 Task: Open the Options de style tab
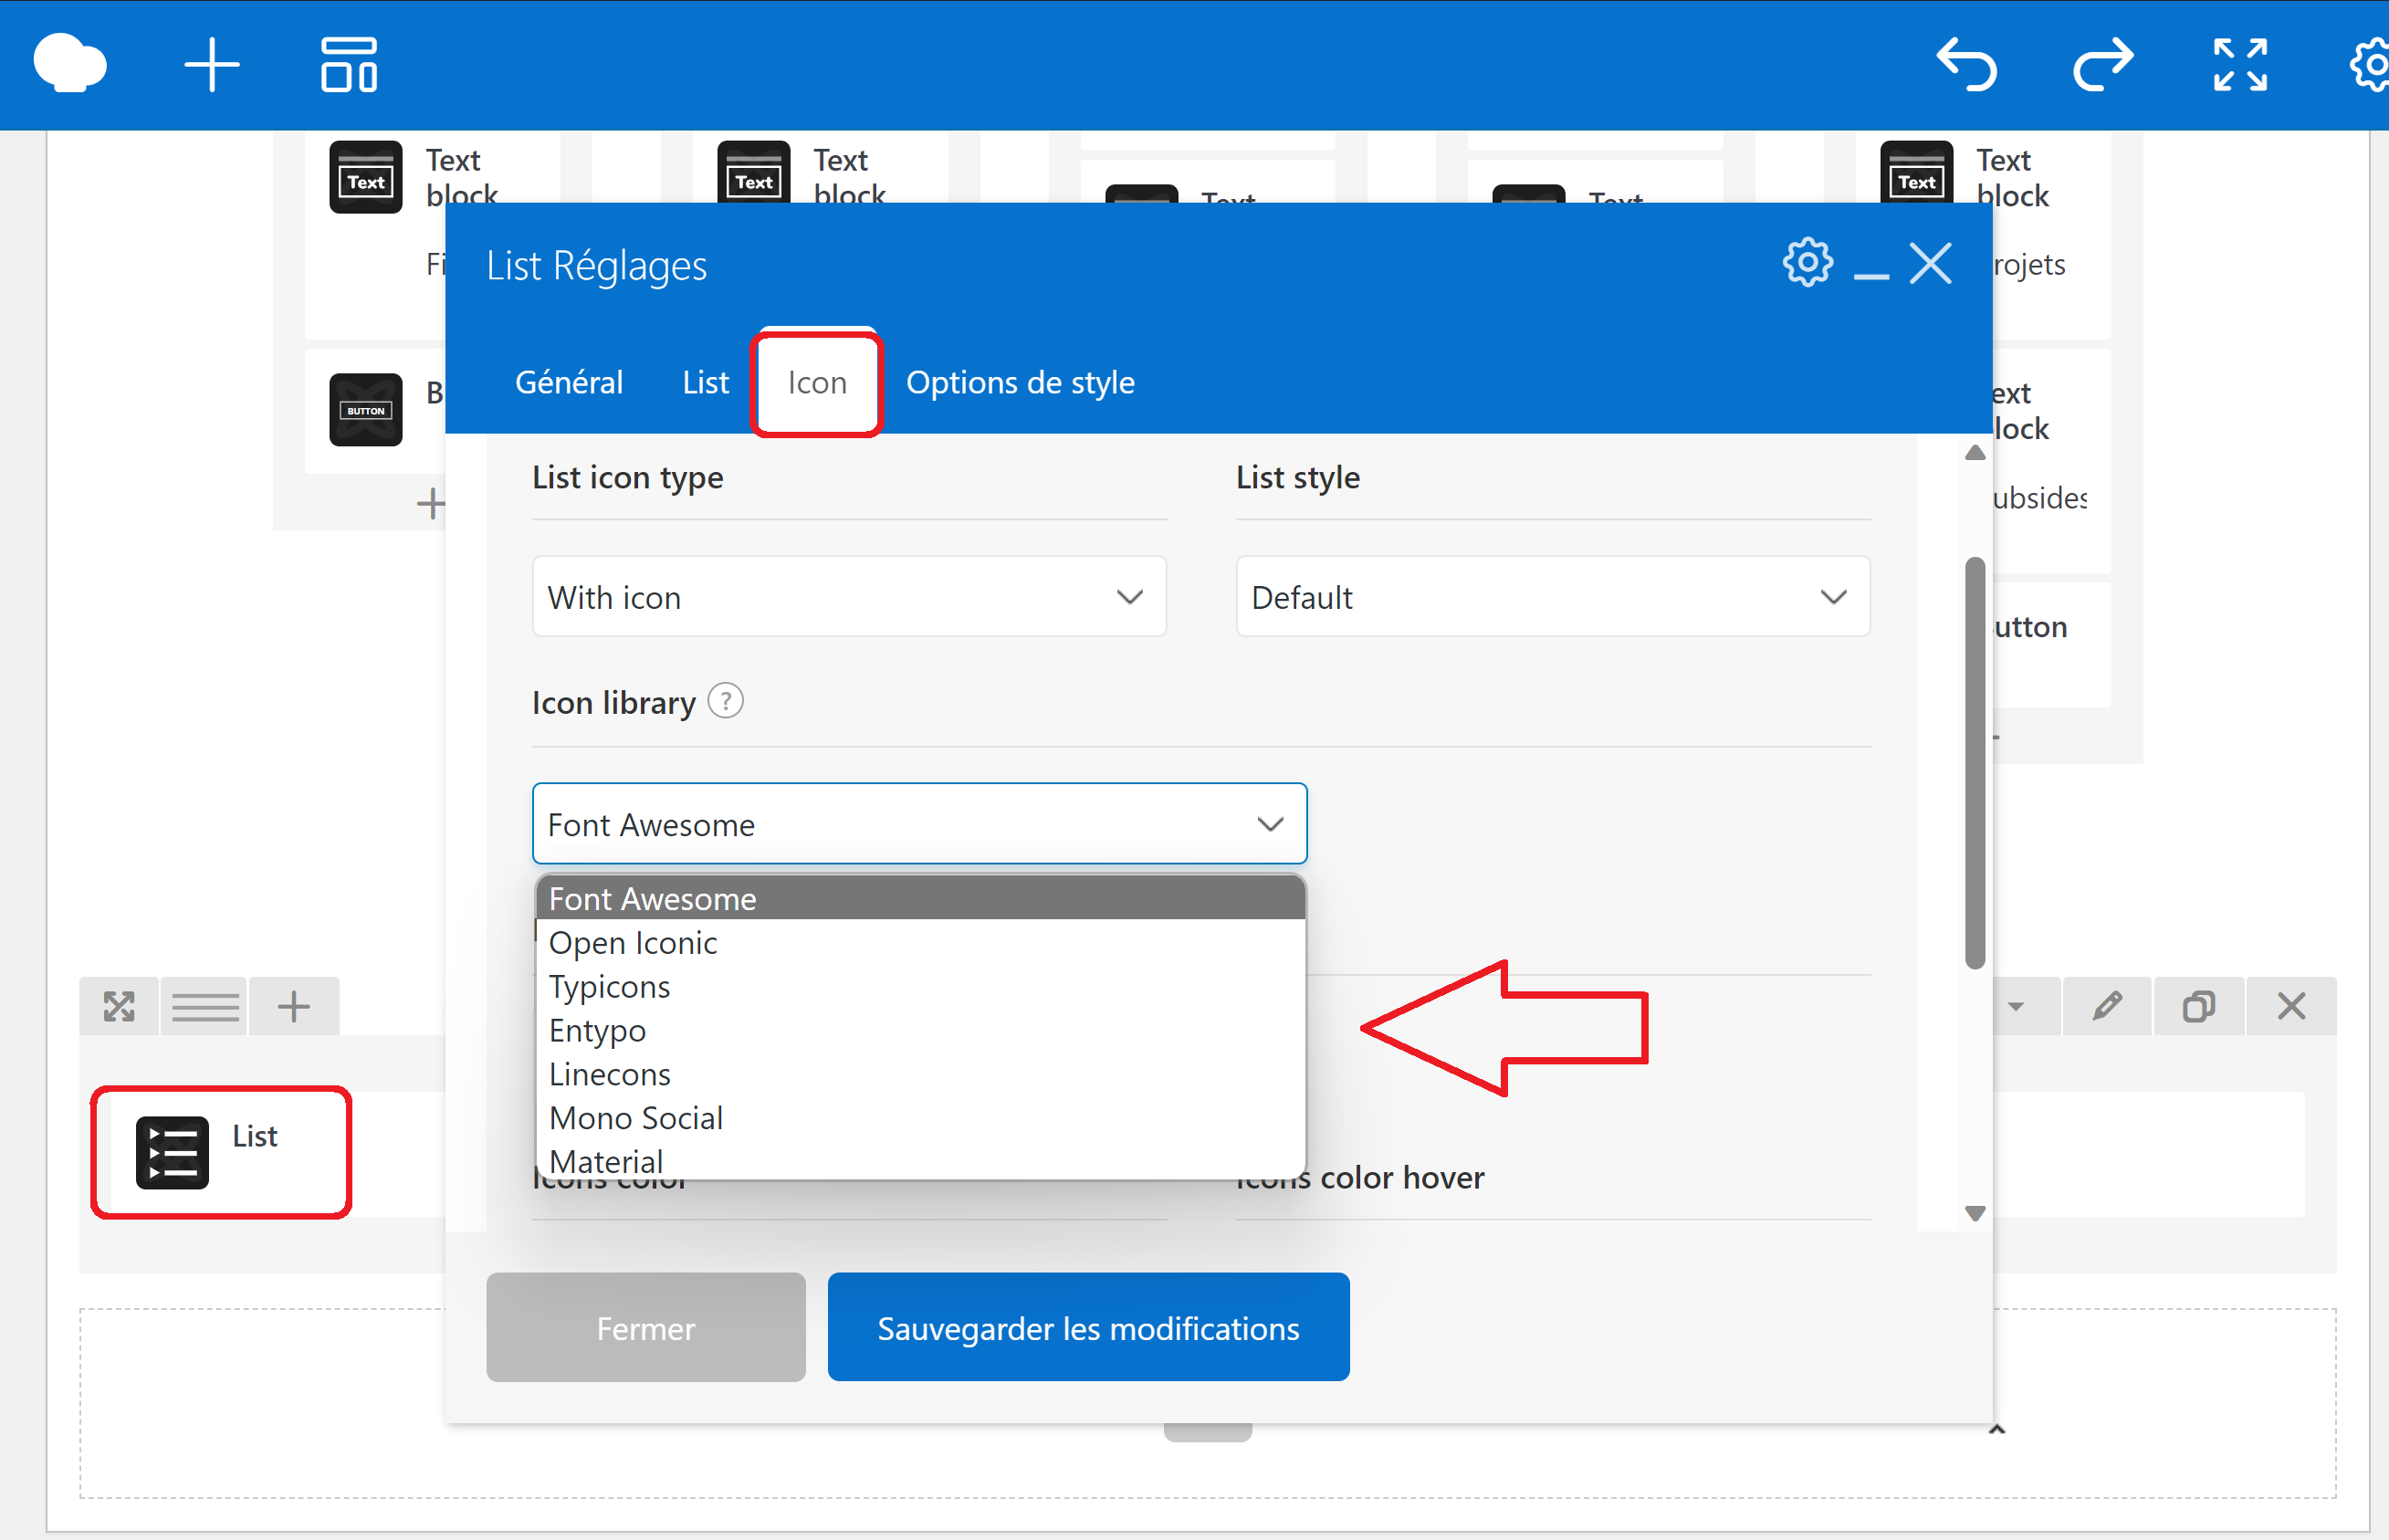click(x=1020, y=382)
